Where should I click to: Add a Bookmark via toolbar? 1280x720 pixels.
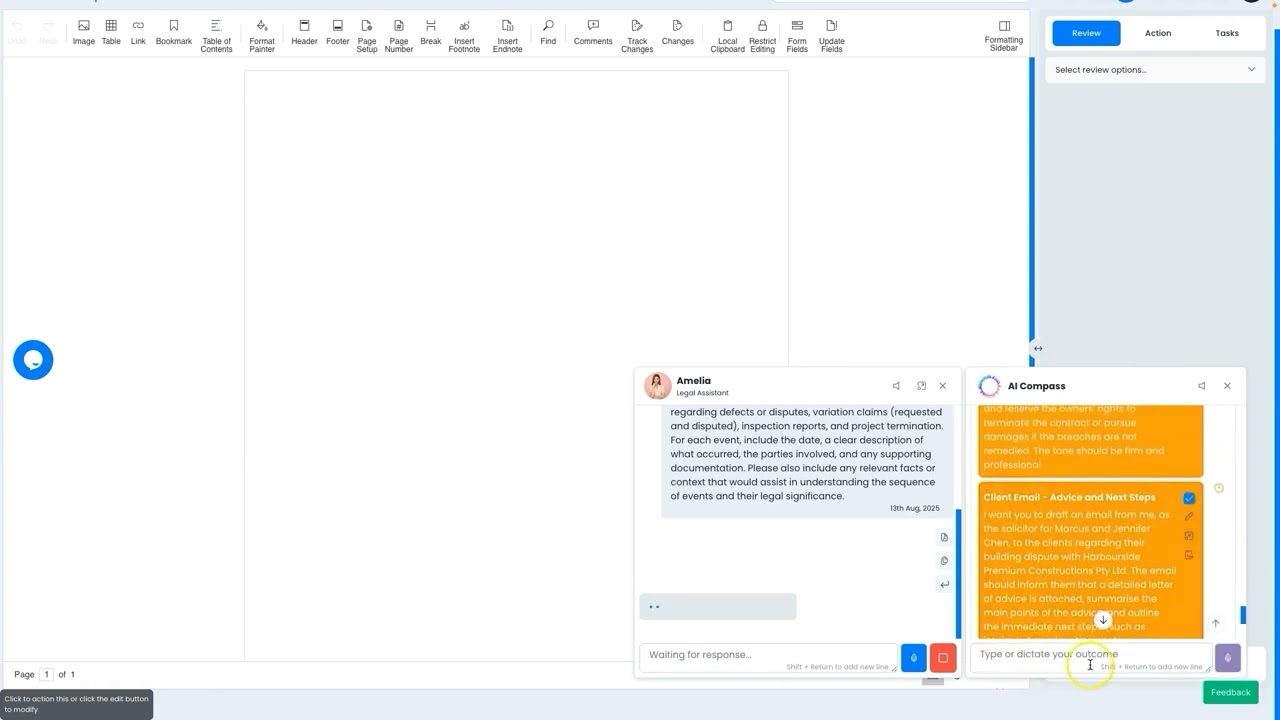pyautogui.click(x=174, y=32)
